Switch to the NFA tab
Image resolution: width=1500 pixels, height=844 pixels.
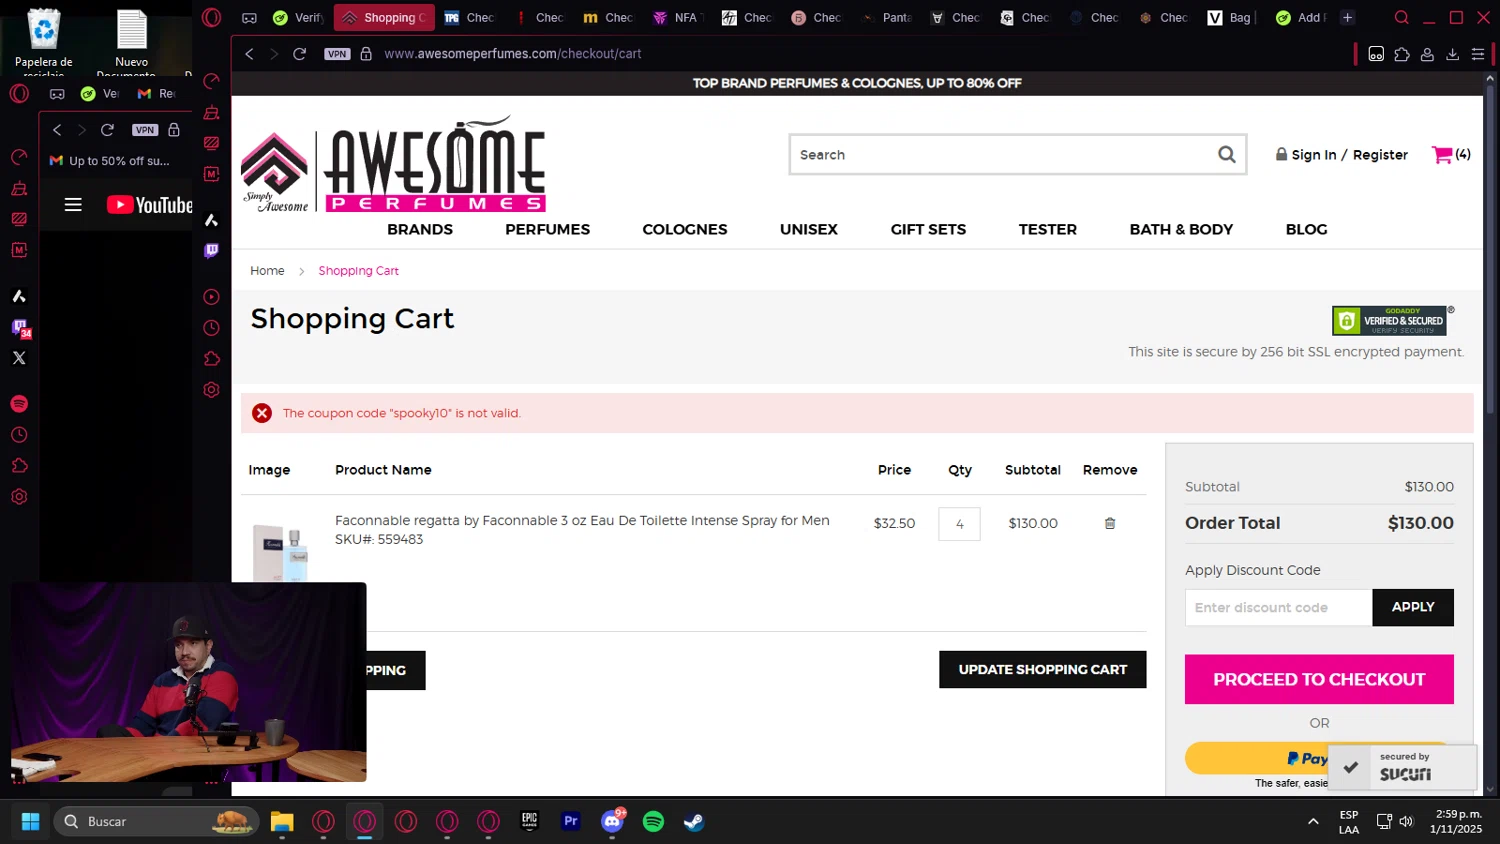(x=677, y=17)
